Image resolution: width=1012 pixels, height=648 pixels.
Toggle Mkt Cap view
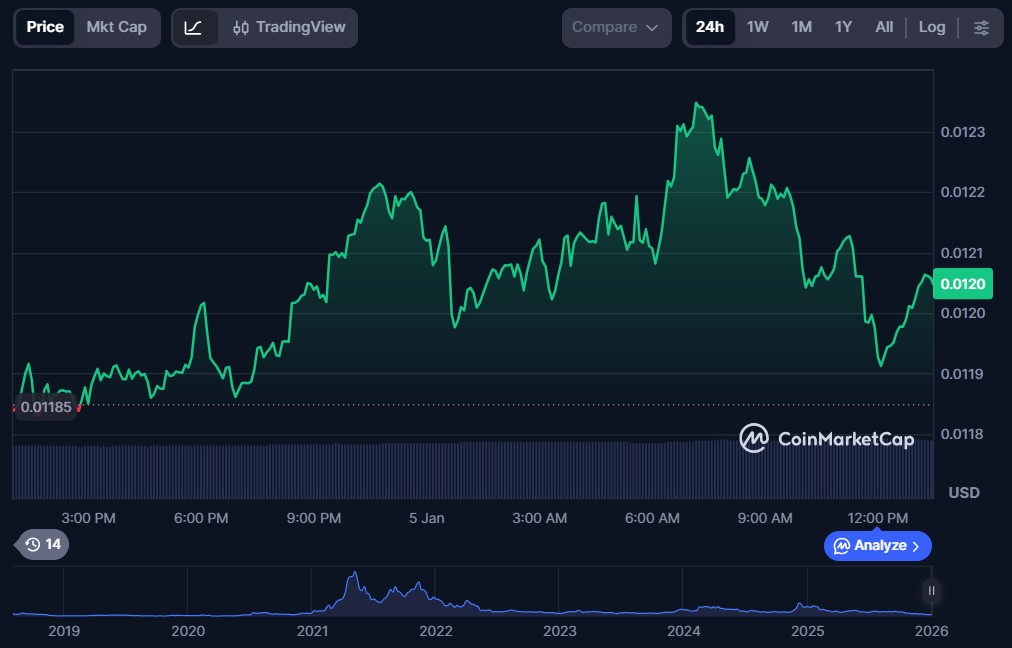point(116,28)
